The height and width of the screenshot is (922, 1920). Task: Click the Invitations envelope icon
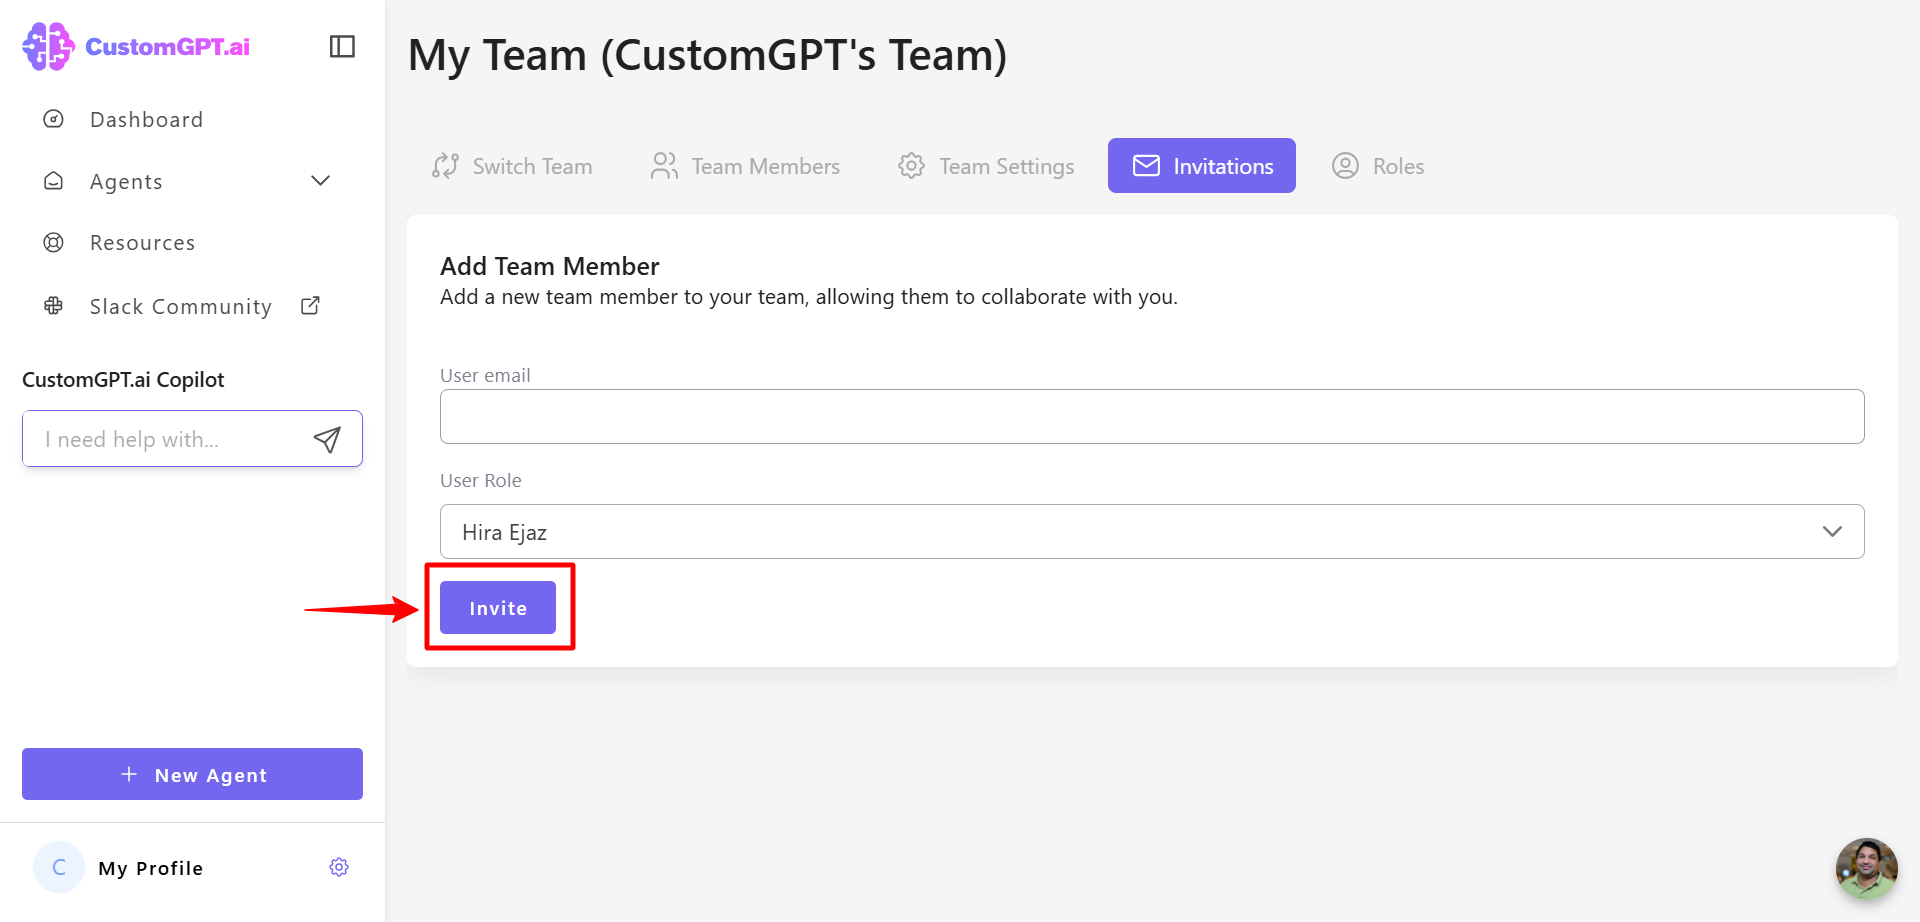tap(1146, 166)
